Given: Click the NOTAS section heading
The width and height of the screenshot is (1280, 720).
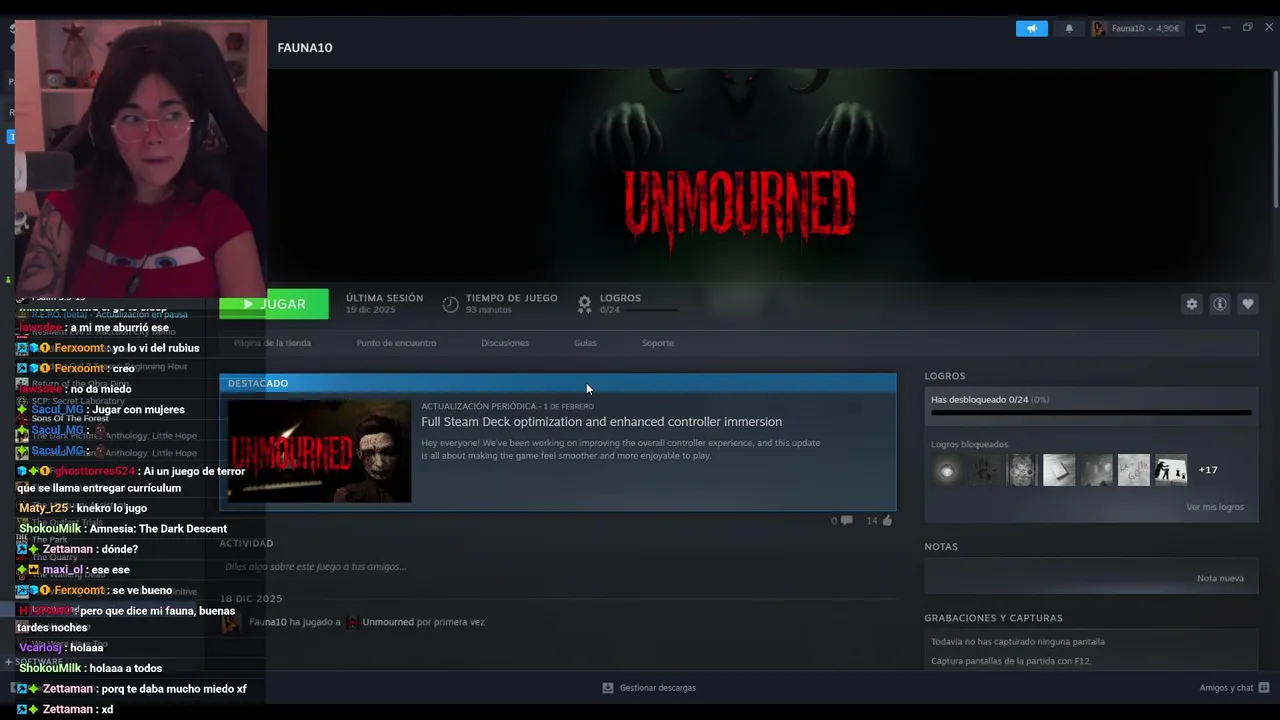Looking at the screenshot, I should [941, 547].
